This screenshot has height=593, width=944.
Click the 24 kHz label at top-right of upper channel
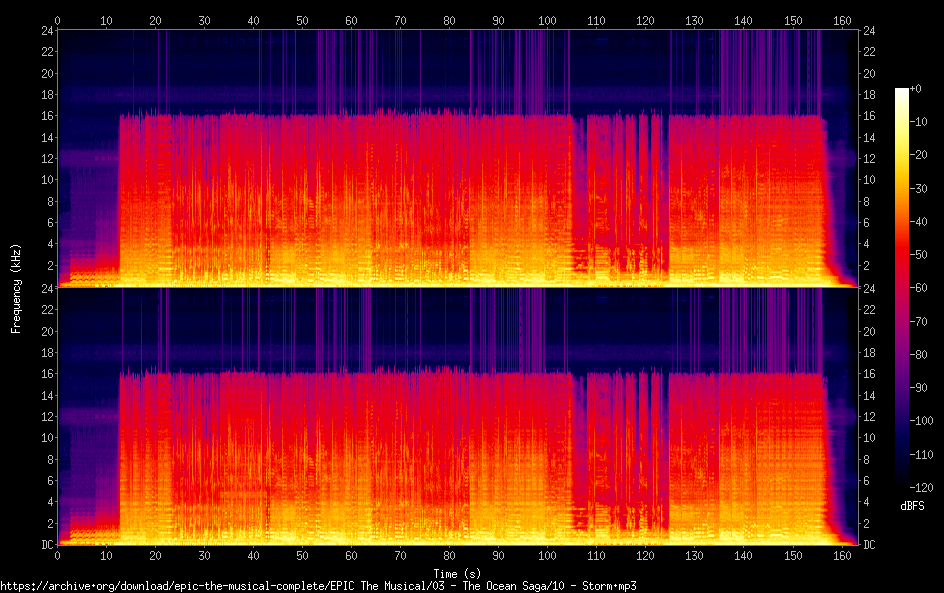869,31
